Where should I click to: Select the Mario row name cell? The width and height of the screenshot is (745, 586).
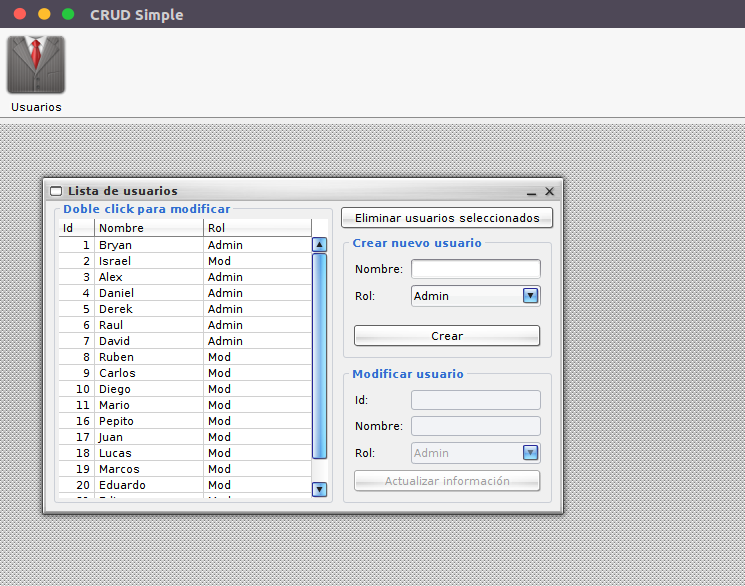pyautogui.click(x=149, y=405)
